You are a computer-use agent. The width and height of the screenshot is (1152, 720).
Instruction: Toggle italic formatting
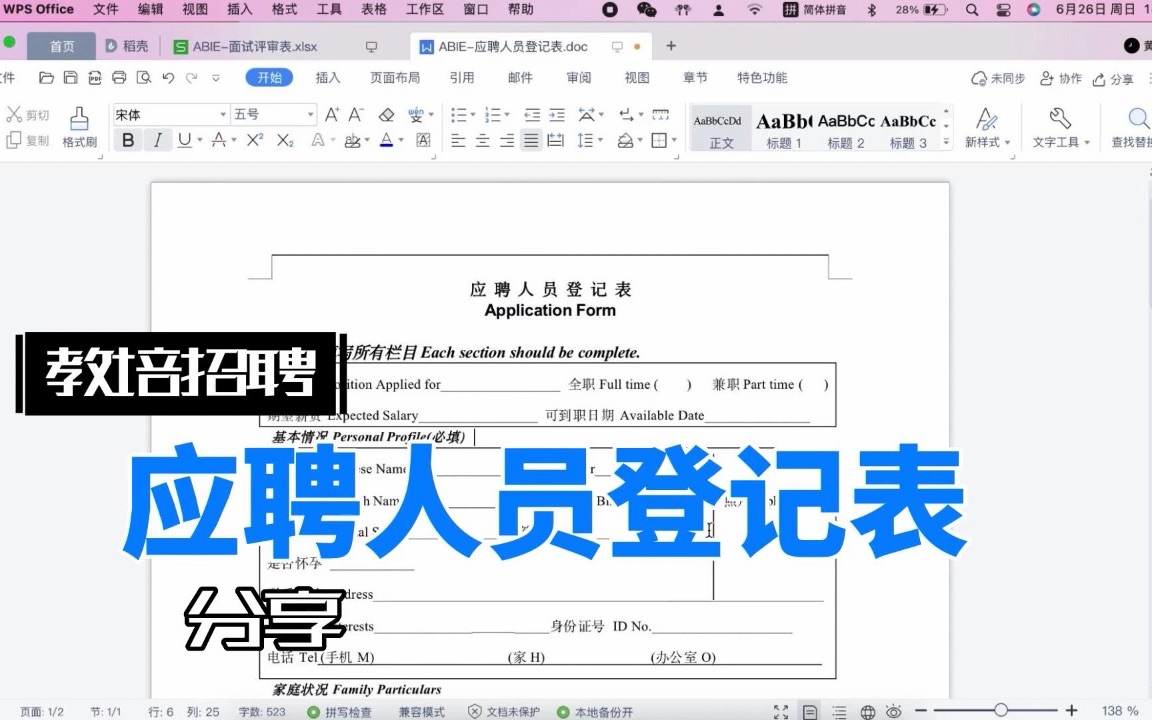click(x=156, y=140)
